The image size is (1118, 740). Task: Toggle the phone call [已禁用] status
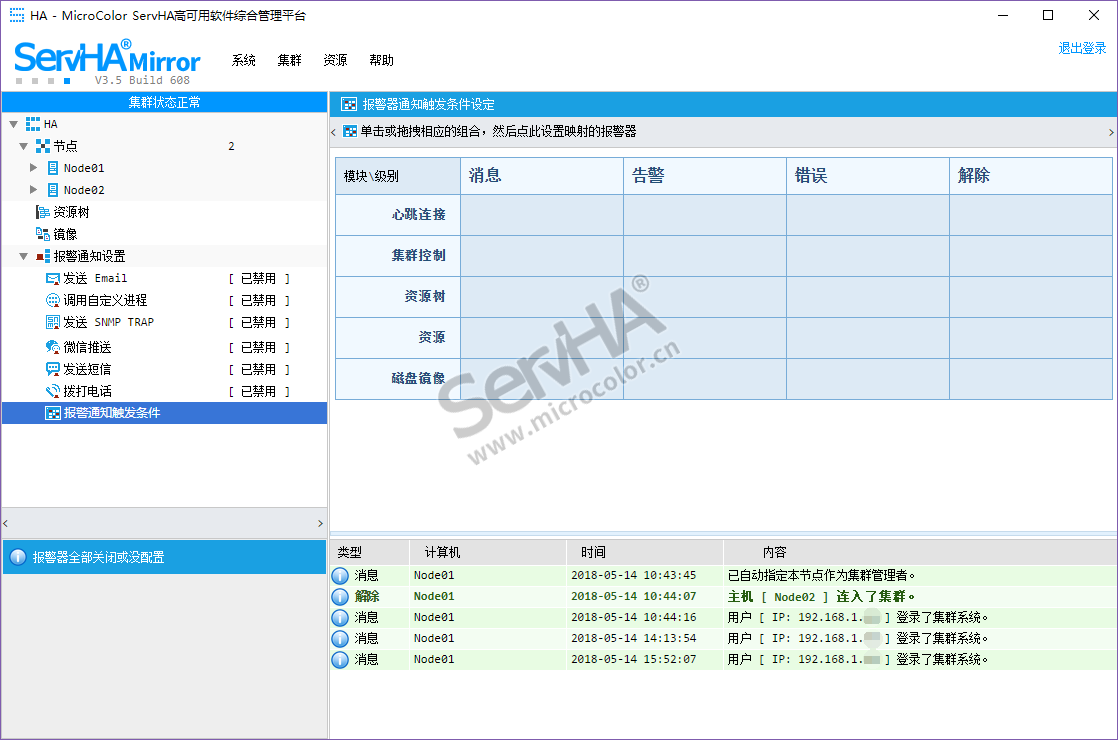point(258,391)
